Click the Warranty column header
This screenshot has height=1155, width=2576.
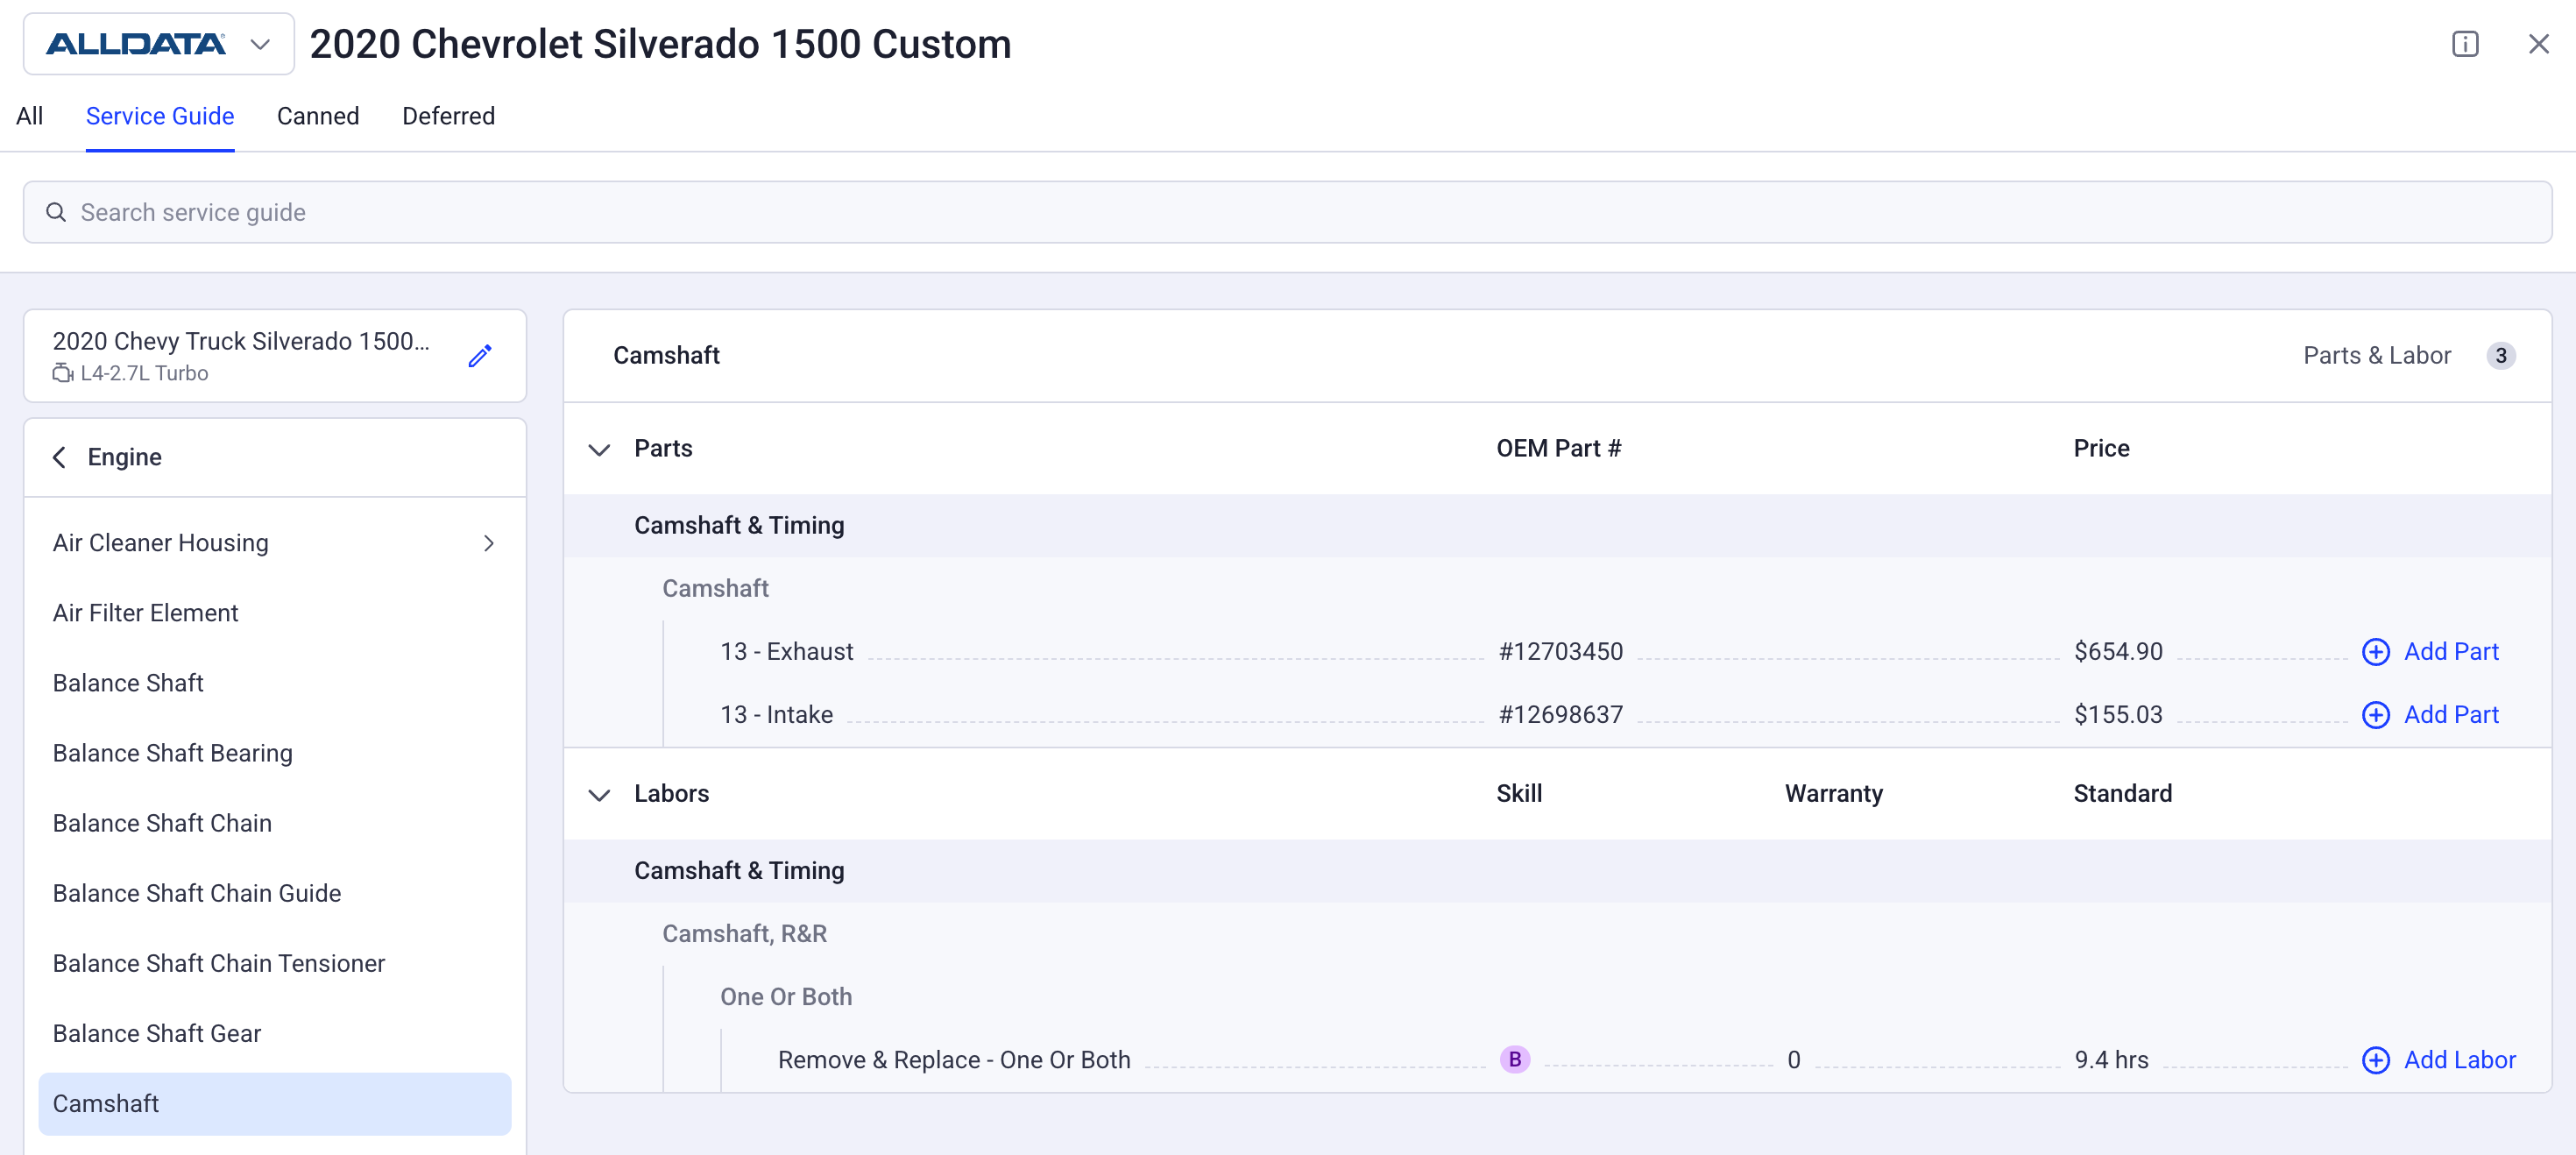(1833, 794)
